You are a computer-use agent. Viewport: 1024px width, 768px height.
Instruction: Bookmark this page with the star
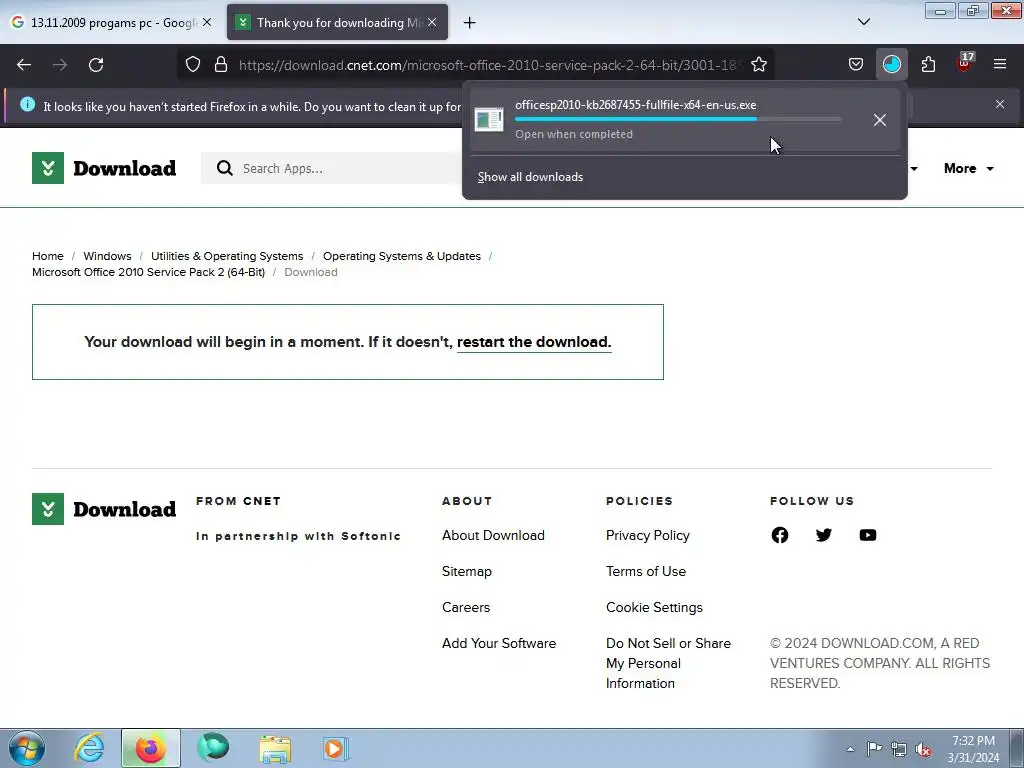pos(758,65)
